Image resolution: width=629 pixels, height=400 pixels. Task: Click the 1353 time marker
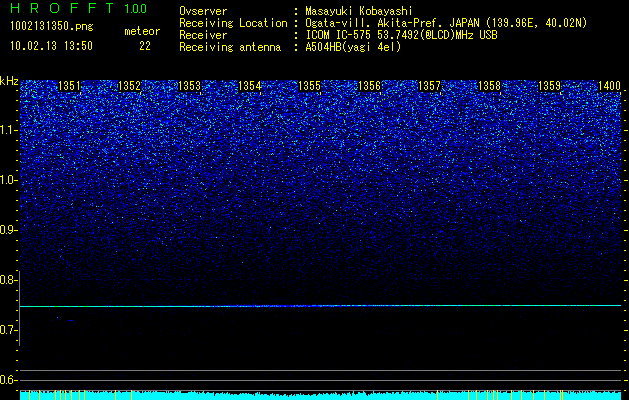pyautogui.click(x=189, y=86)
